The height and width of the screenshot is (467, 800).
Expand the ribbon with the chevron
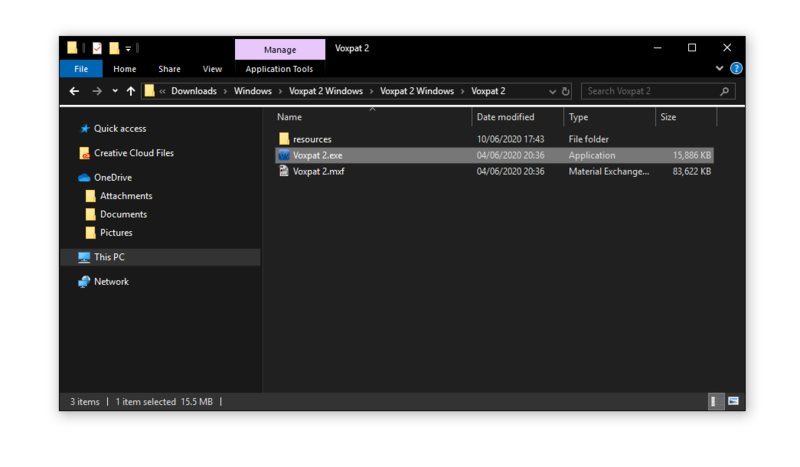(x=719, y=69)
